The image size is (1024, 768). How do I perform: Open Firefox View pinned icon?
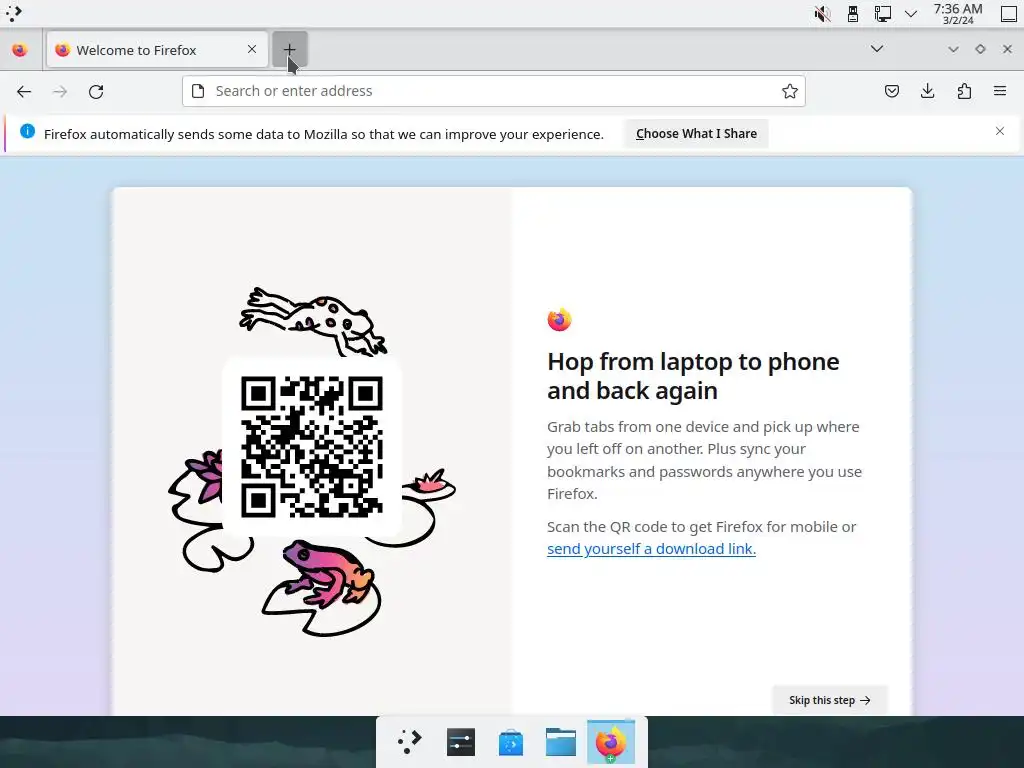[20, 50]
